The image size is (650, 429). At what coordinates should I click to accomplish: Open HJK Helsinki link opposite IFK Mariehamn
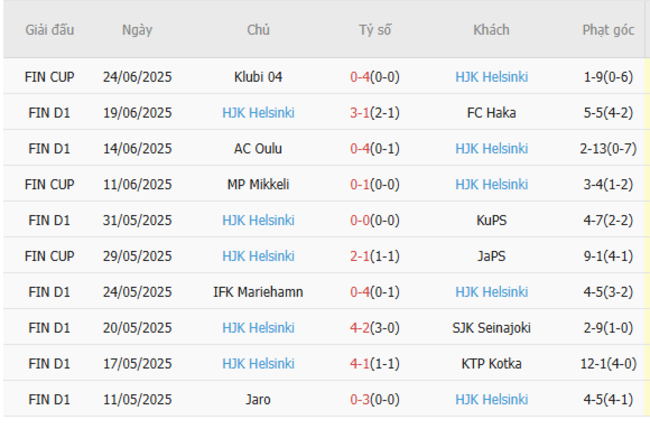click(491, 293)
